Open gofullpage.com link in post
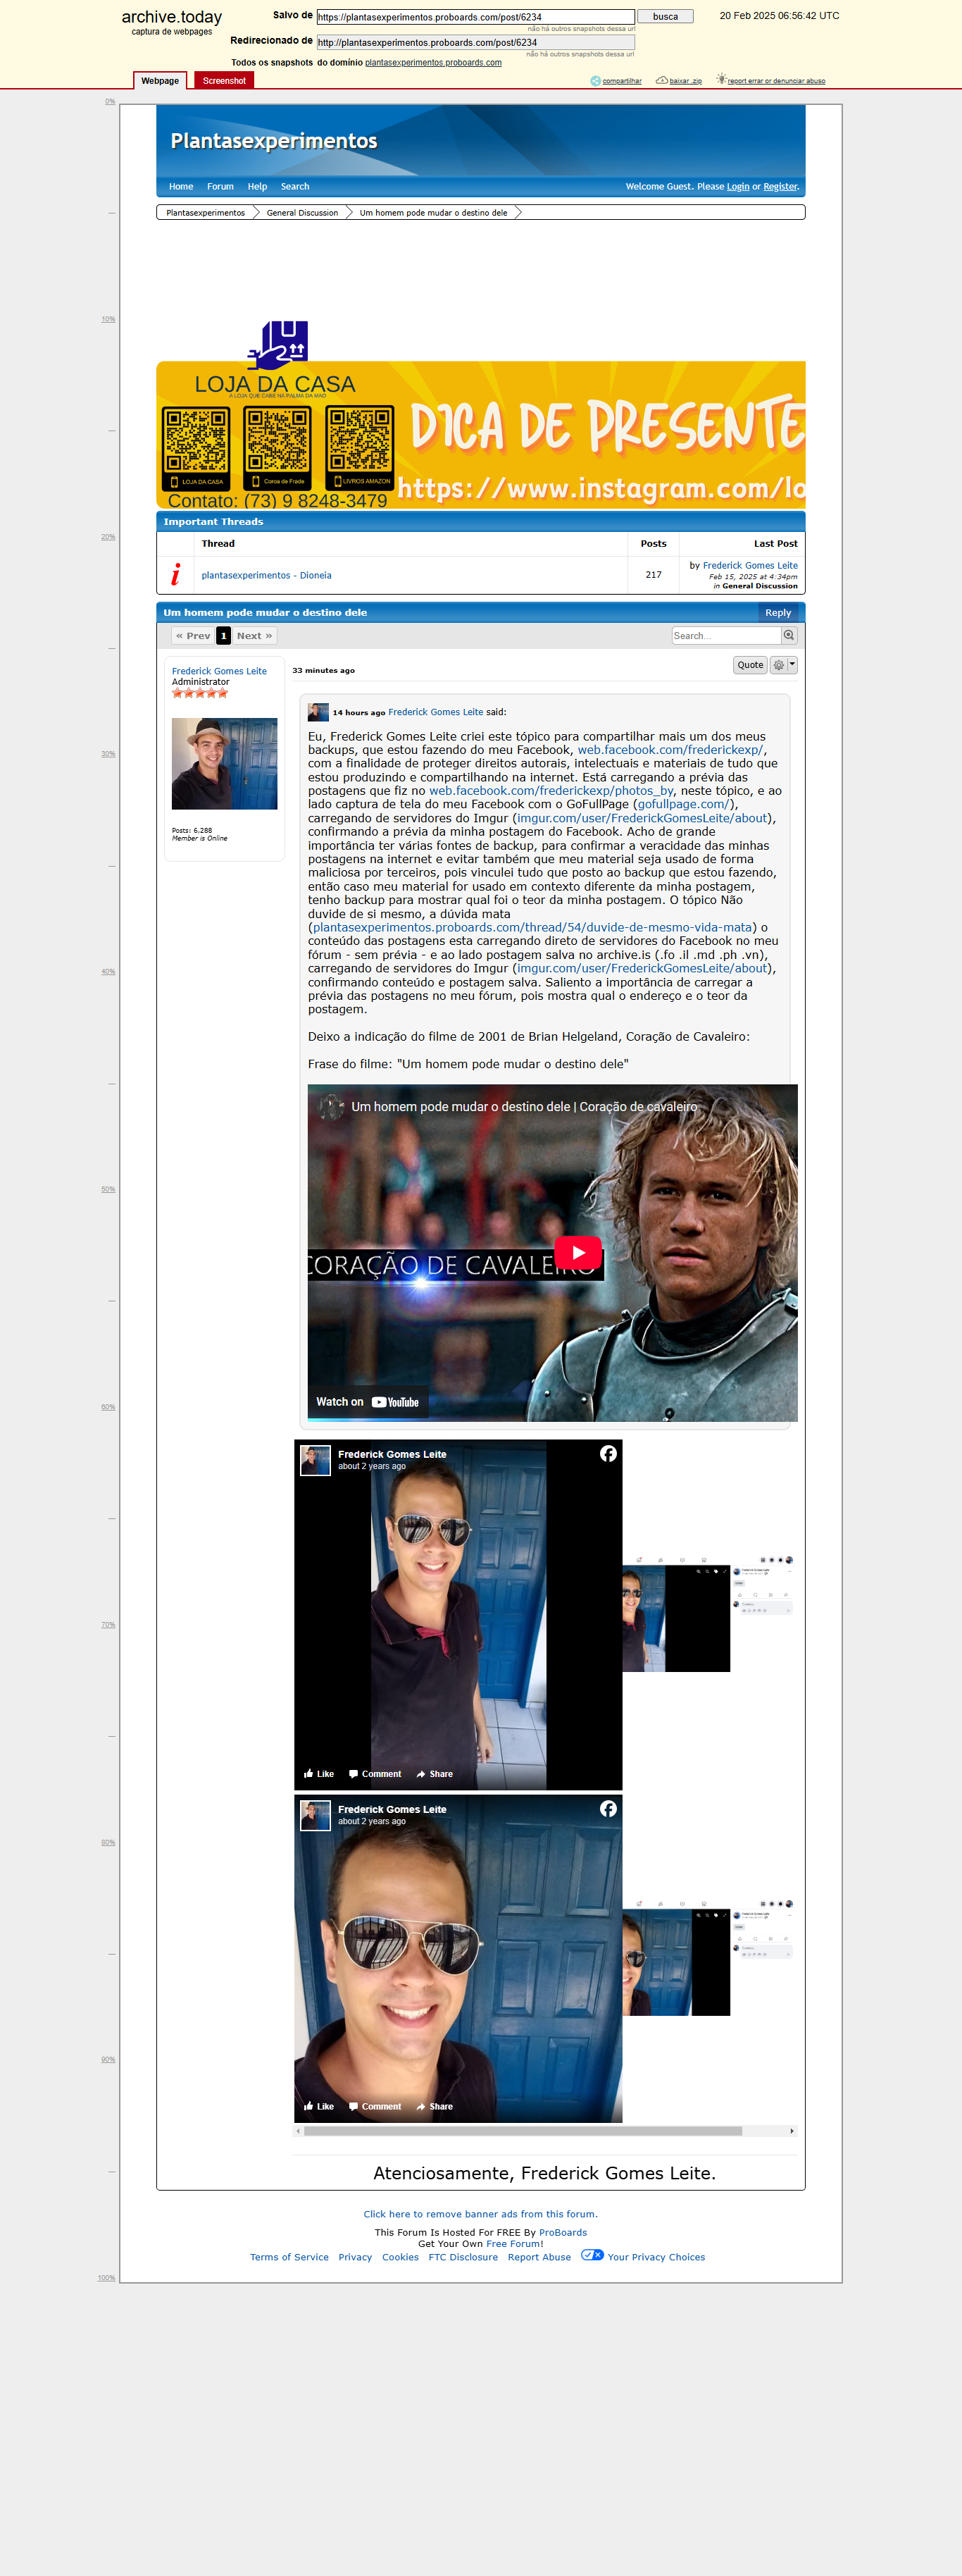This screenshot has width=962, height=2576. (x=684, y=804)
